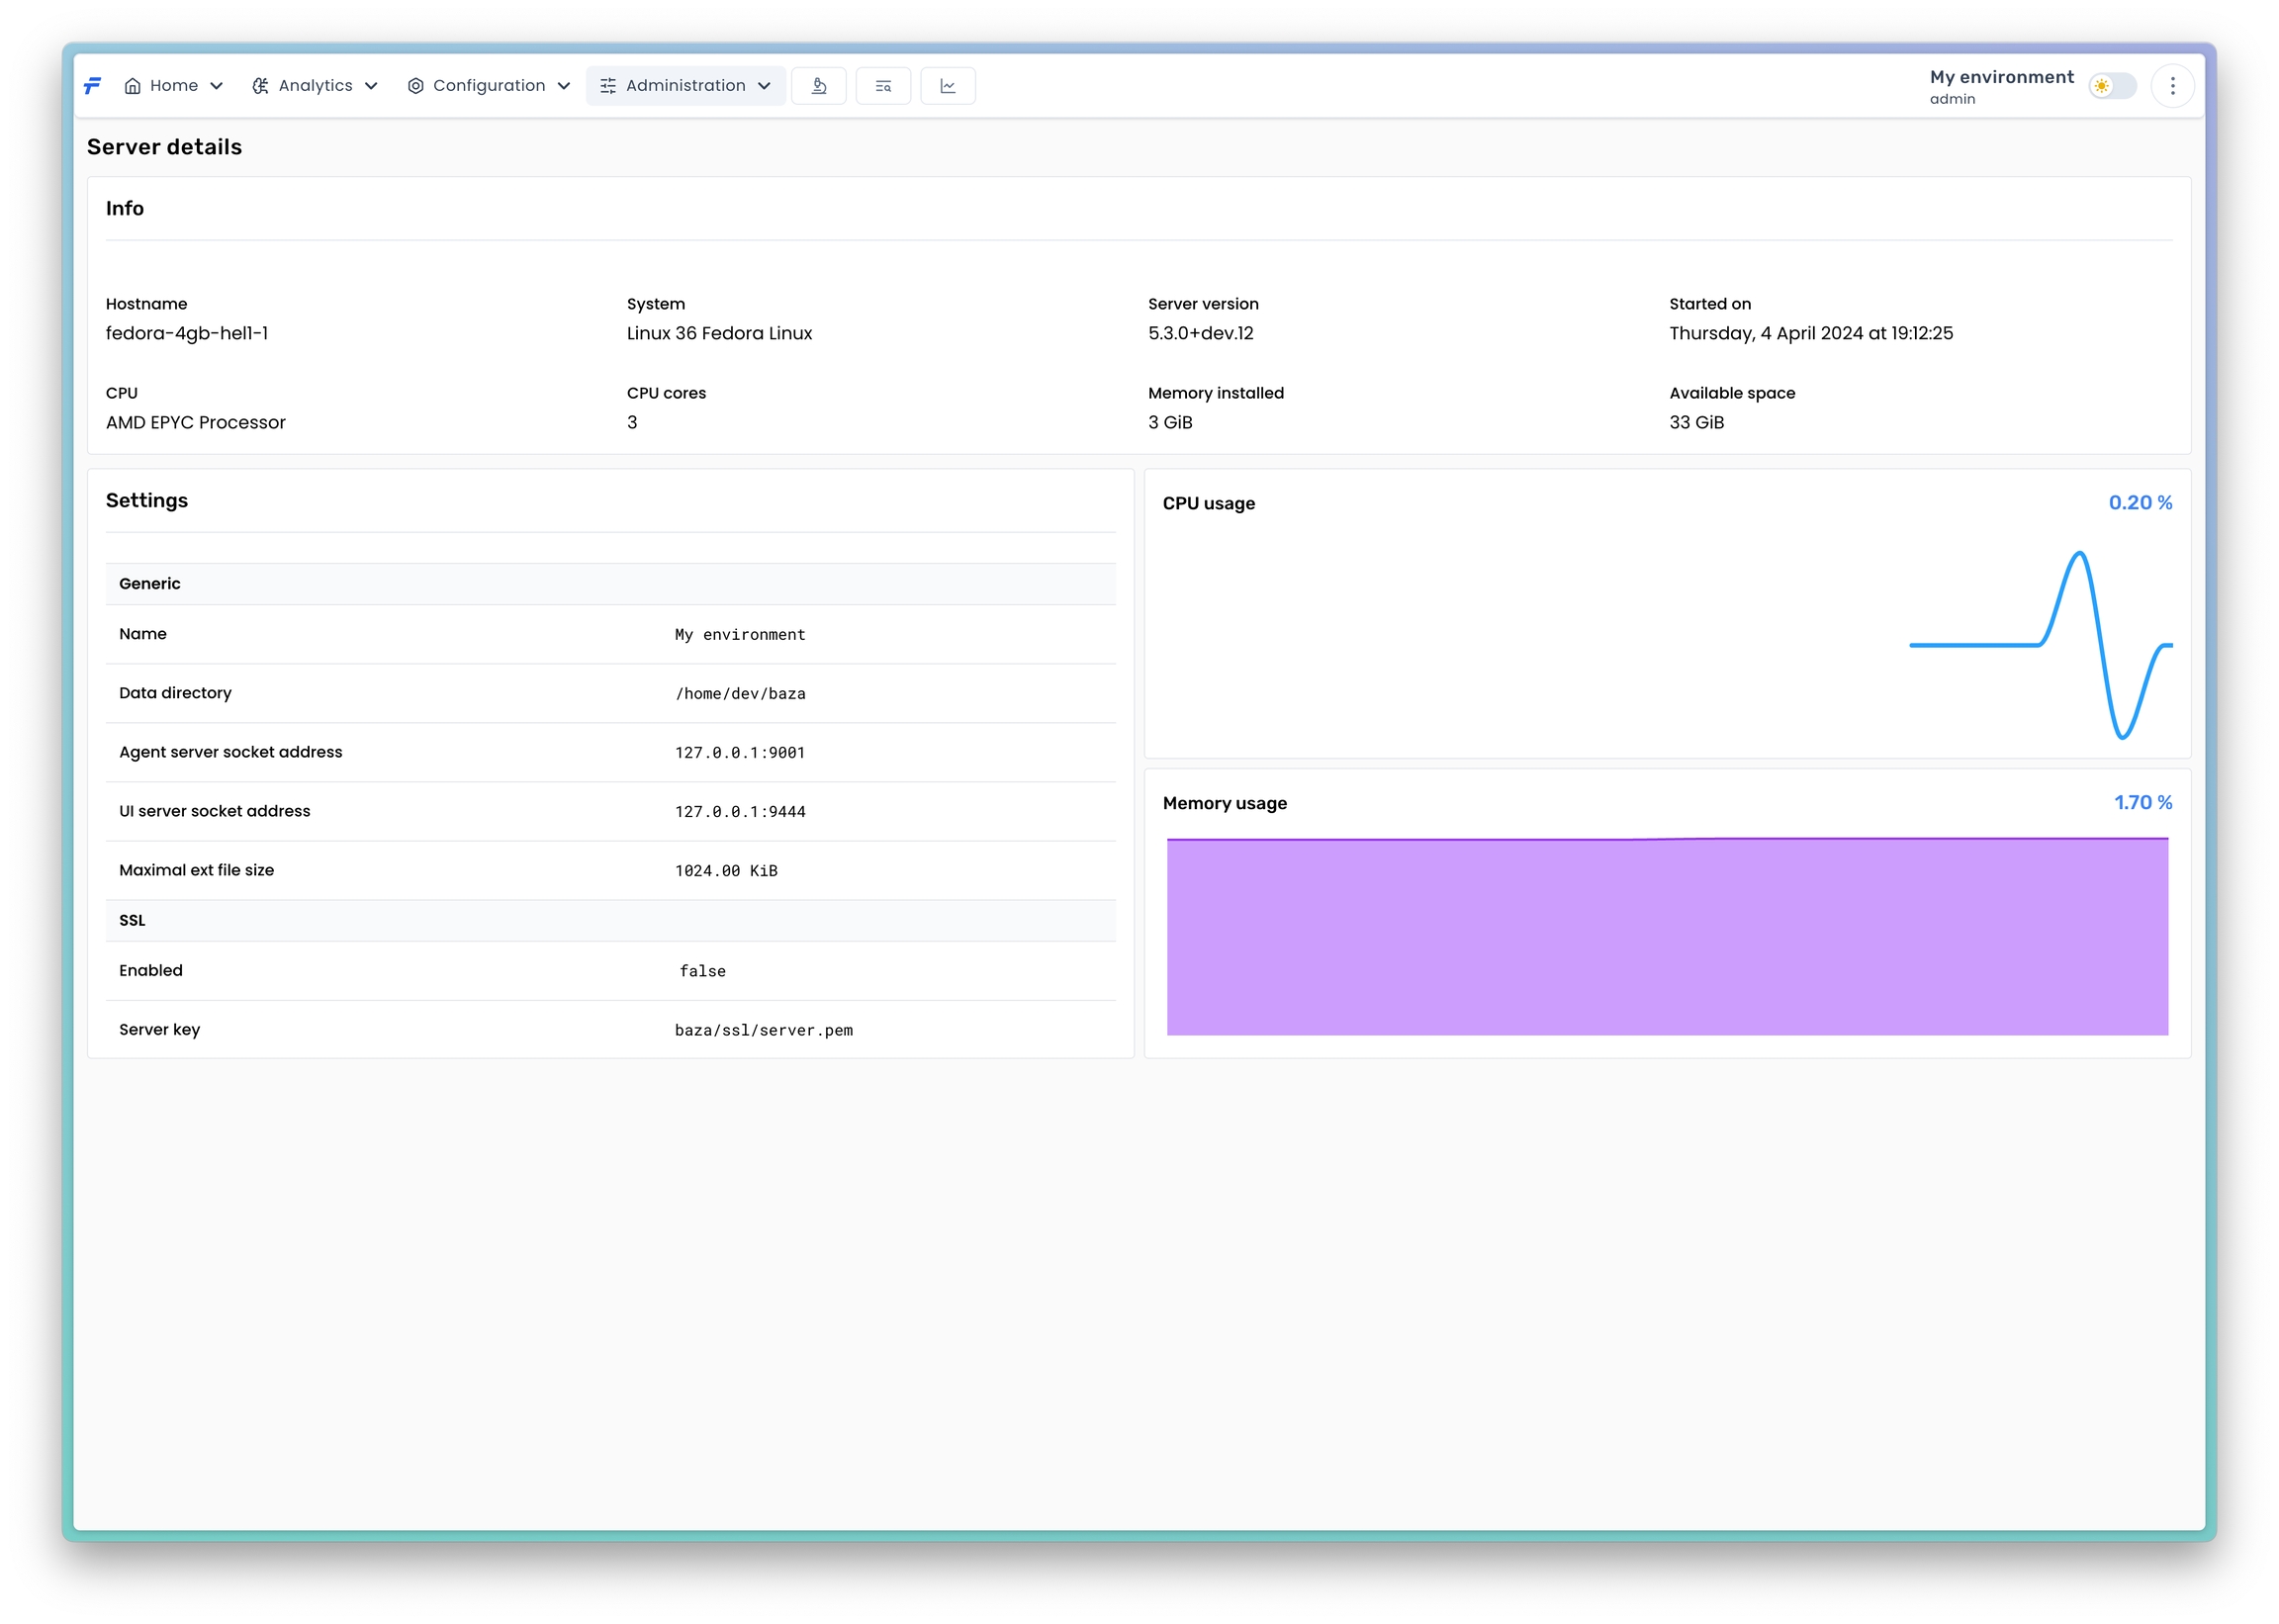Click the blue F application logo
The width and height of the screenshot is (2279, 1624).
tap(92, 86)
